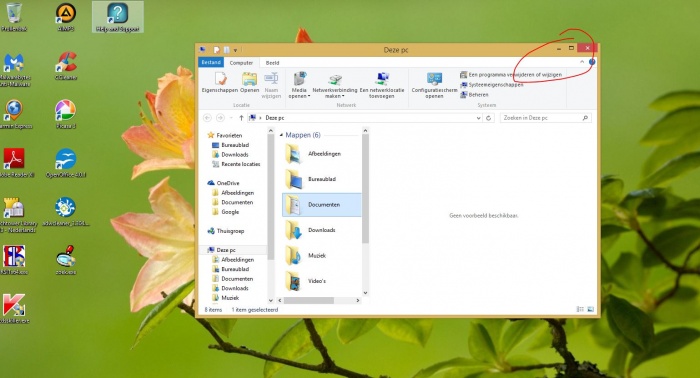Expand Netwerkverbinding maken dropdown
Screen dimensions: 700x378
(335, 86)
